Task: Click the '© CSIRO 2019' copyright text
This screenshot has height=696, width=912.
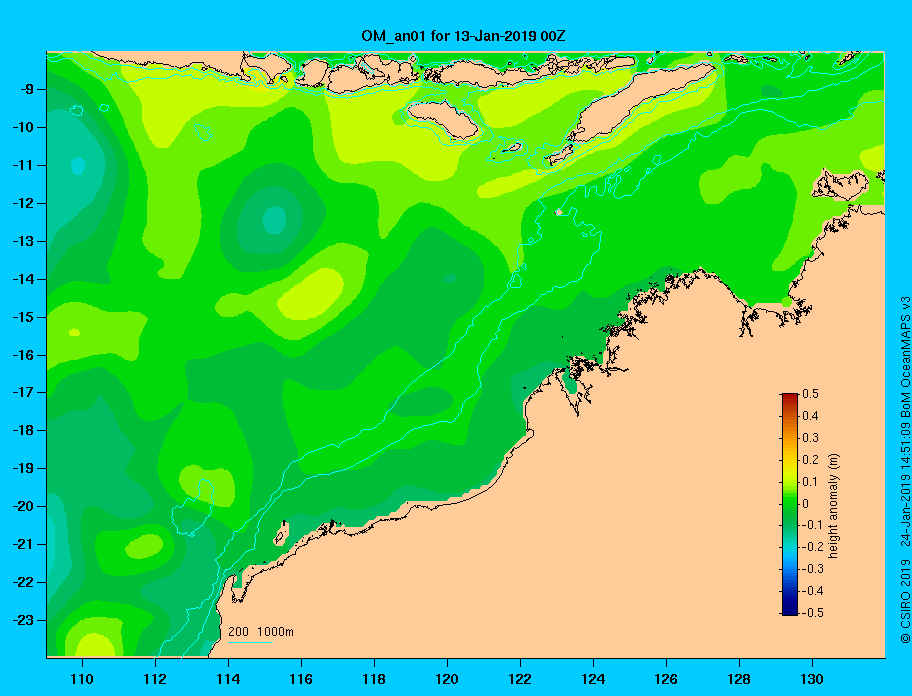Action: (905, 601)
